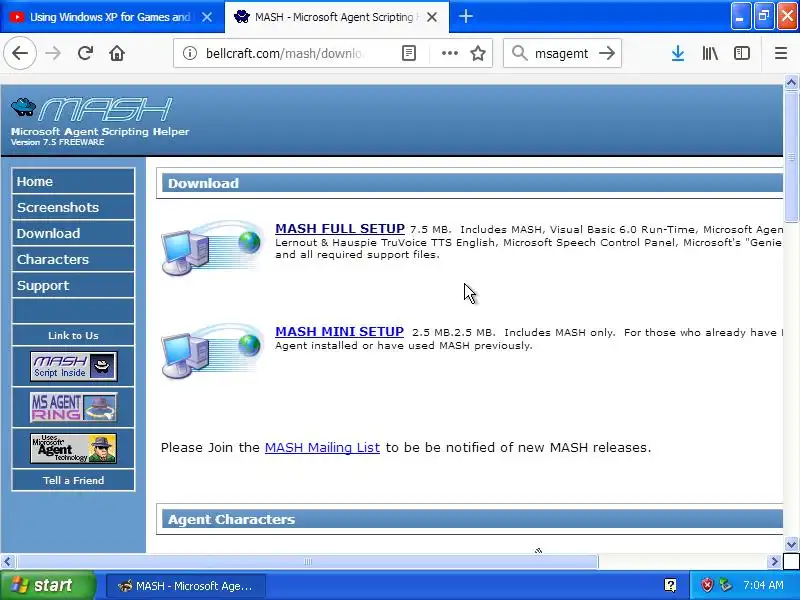Click the address bar URL field
This screenshot has height=600, width=800.
[284, 53]
